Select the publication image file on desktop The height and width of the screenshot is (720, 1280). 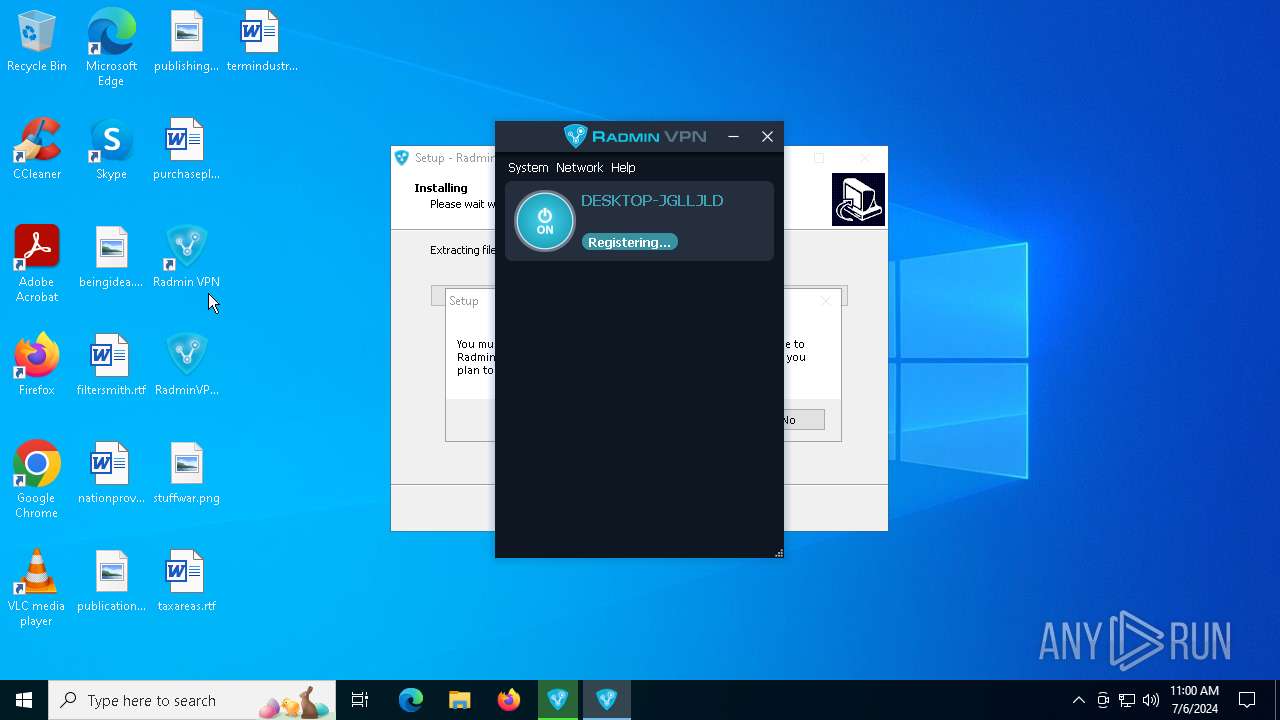tap(111, 582)
